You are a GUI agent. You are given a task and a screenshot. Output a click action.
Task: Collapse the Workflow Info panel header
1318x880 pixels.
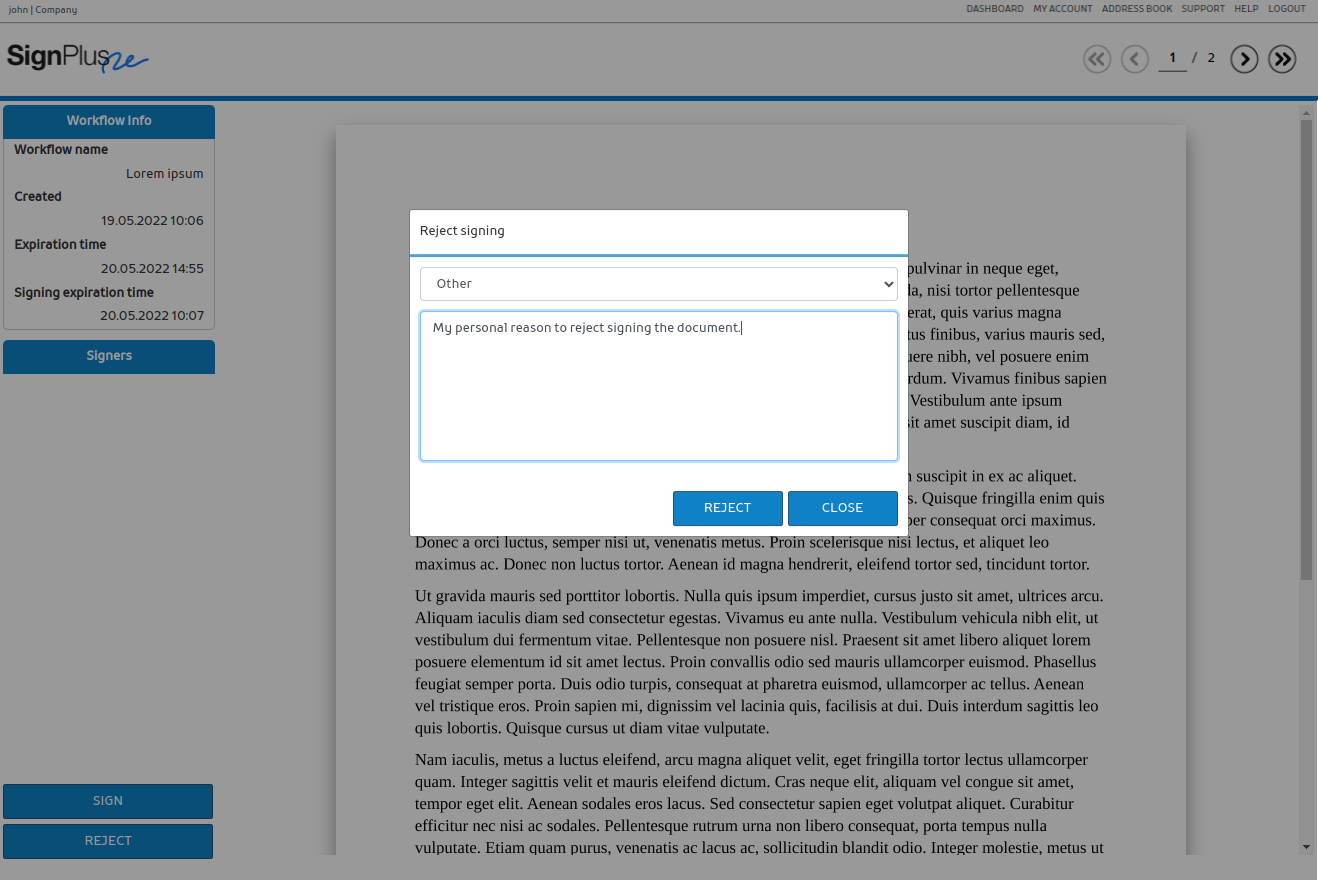(x=109, y=121)
